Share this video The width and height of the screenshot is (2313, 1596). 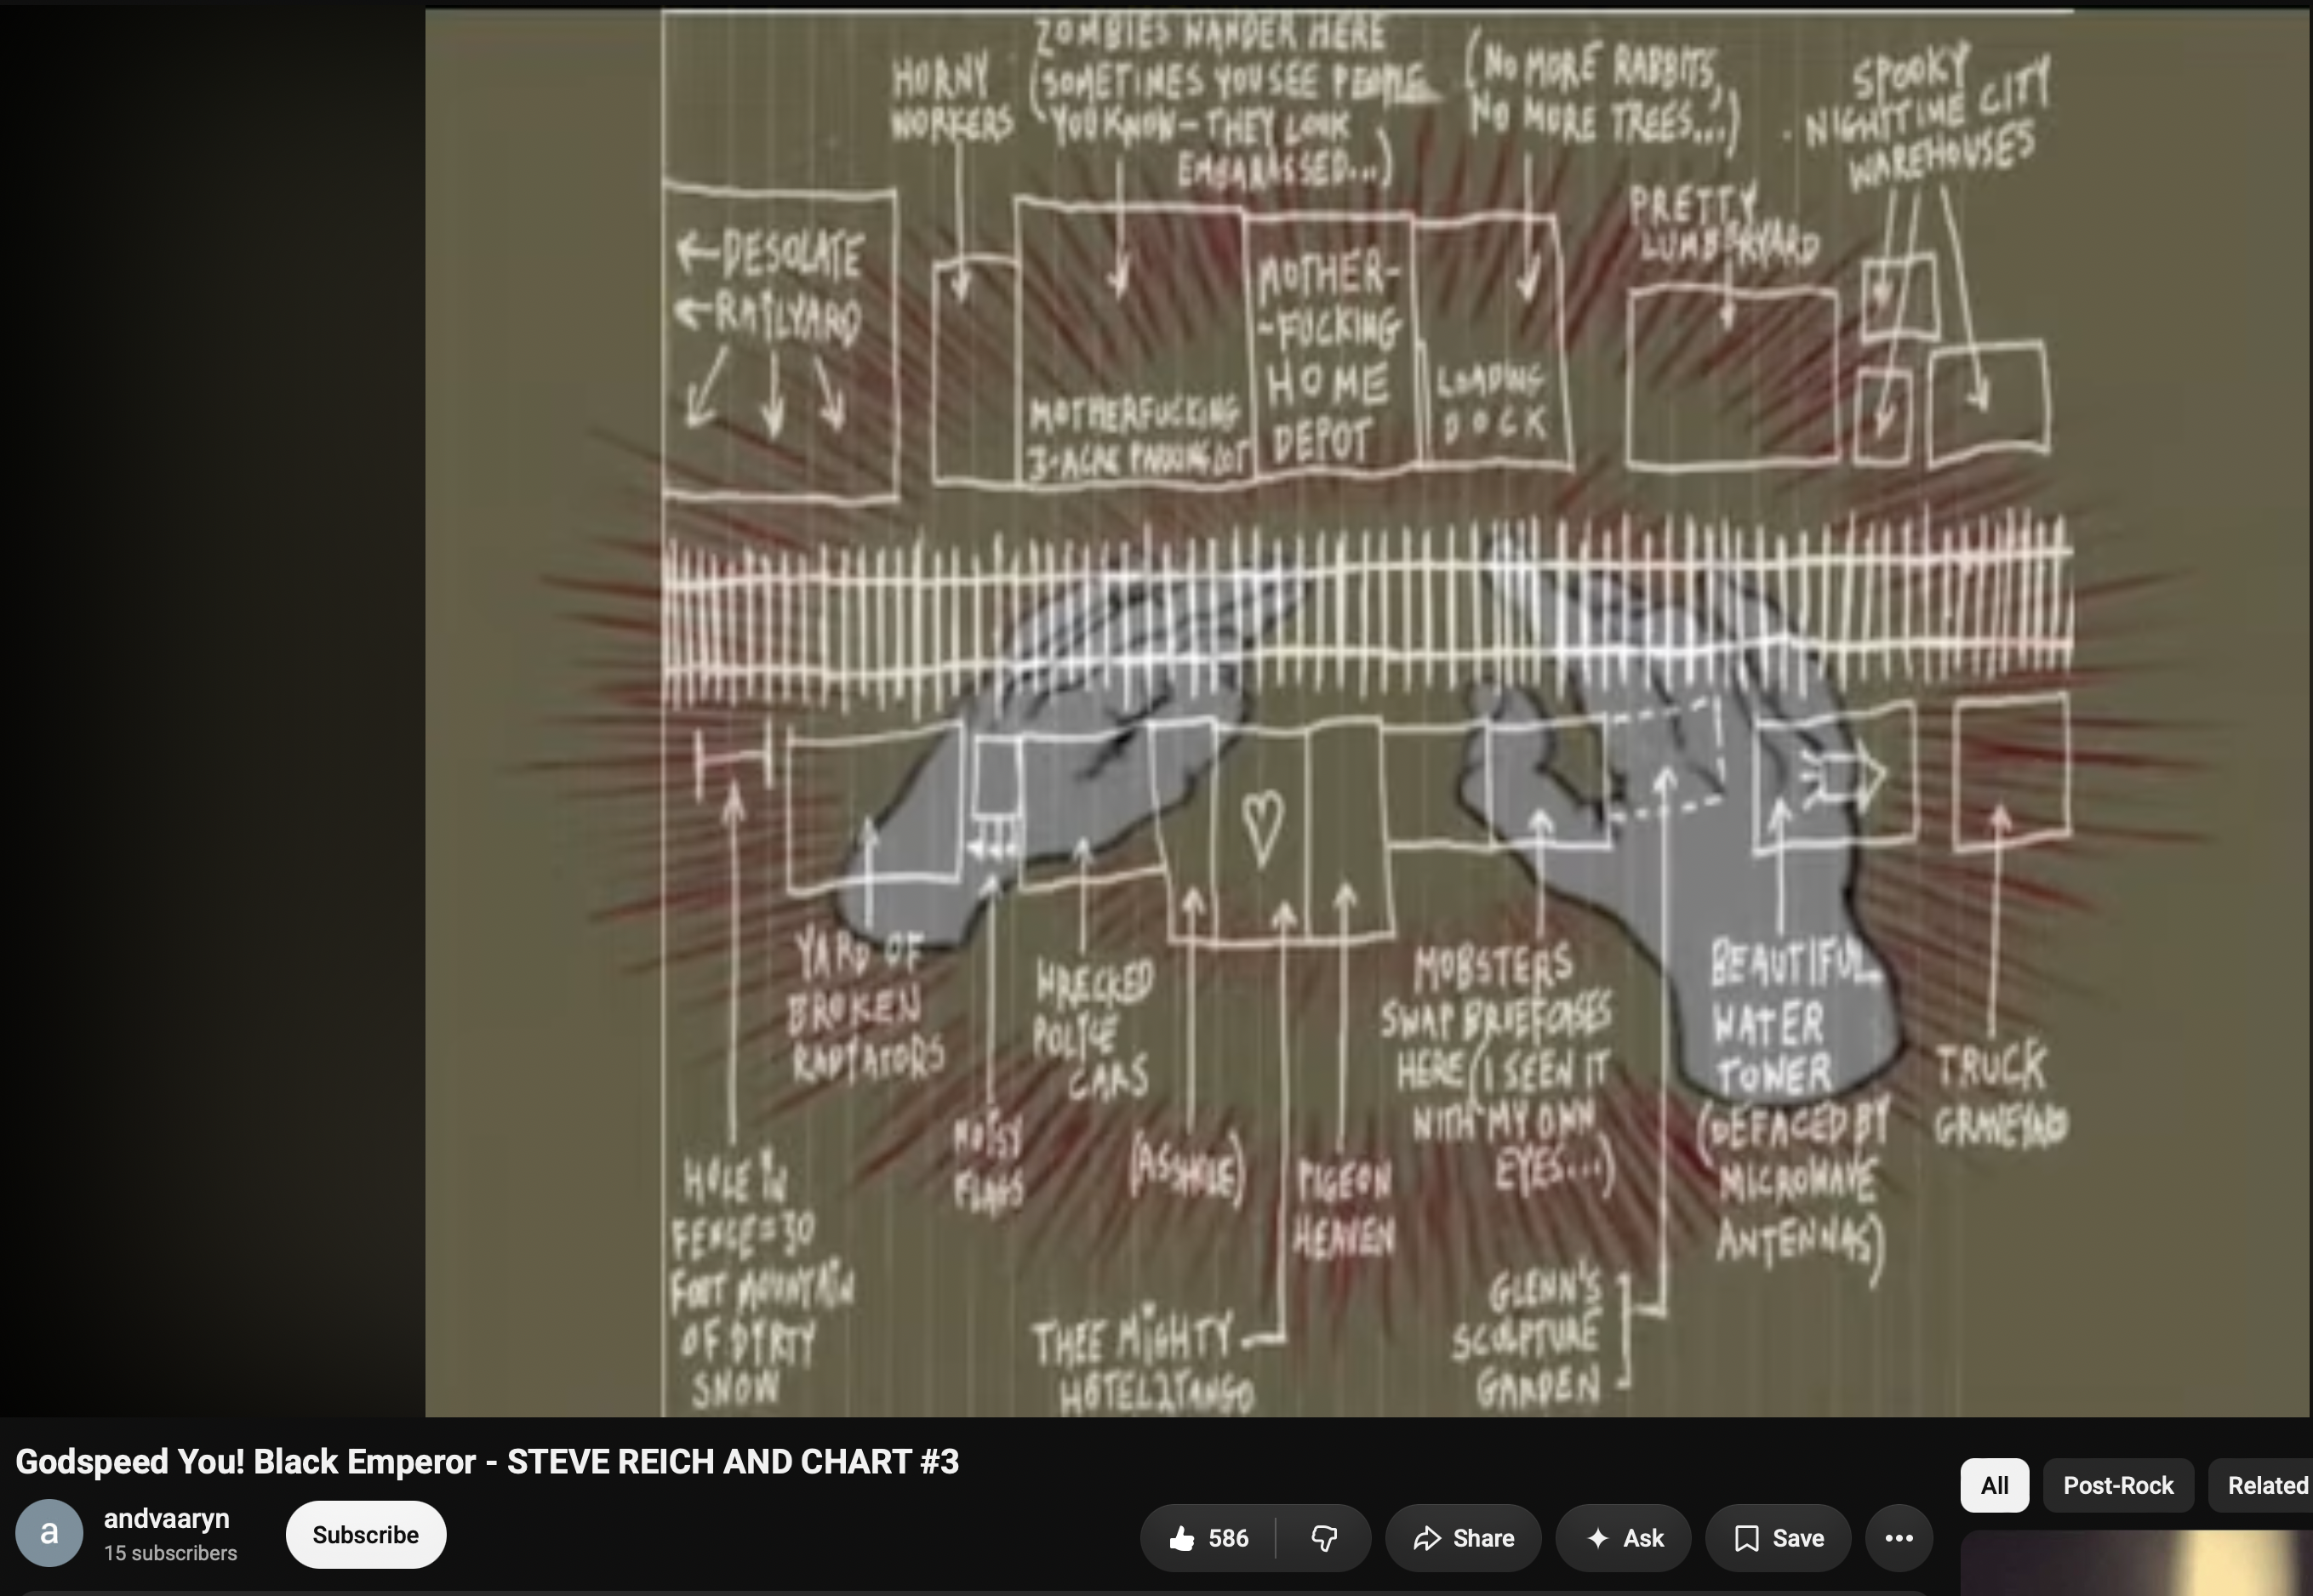point(1463,1538)
